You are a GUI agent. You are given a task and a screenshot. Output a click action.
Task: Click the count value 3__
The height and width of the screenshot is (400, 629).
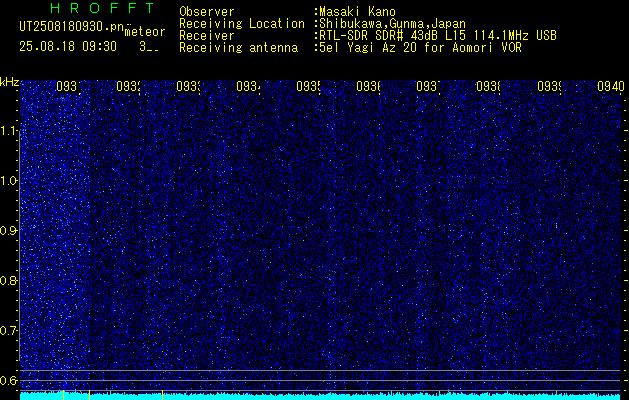[149, 47]
